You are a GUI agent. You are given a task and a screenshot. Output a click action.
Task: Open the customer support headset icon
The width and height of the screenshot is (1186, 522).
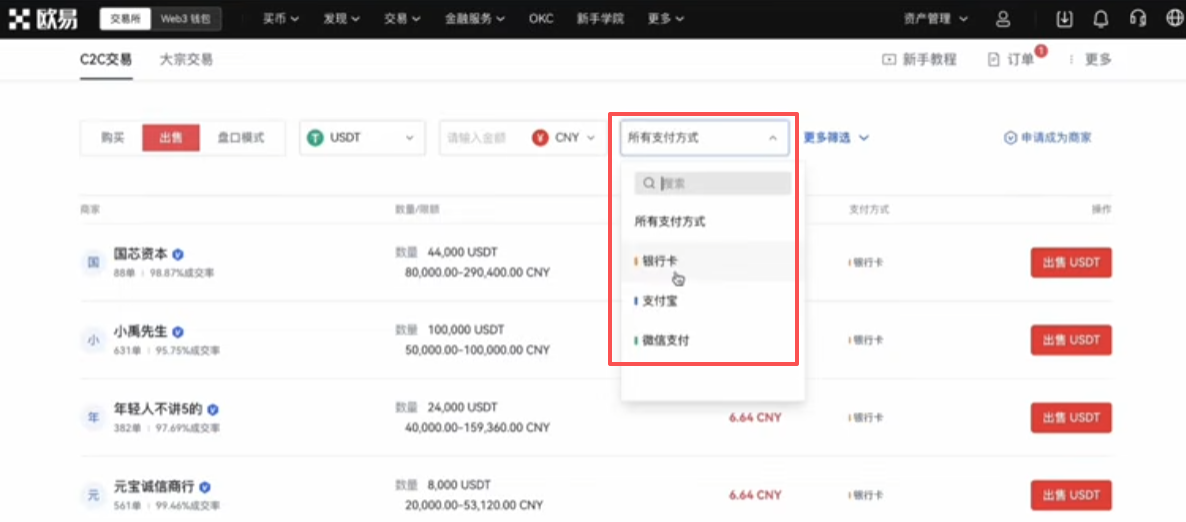pyautogui.click(x=1138, y=19)
